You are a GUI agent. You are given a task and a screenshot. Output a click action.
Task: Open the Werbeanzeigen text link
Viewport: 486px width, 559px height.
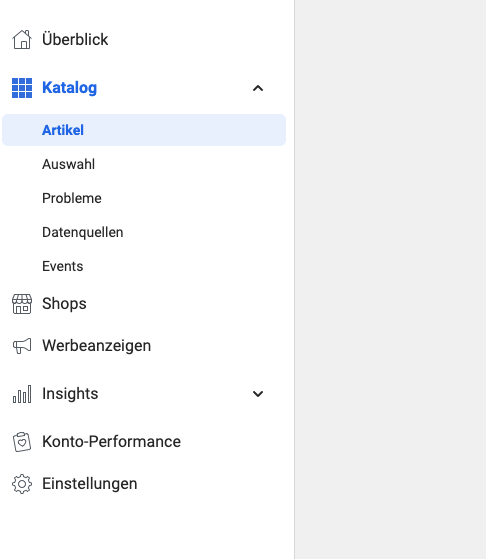tap(97, 346)
